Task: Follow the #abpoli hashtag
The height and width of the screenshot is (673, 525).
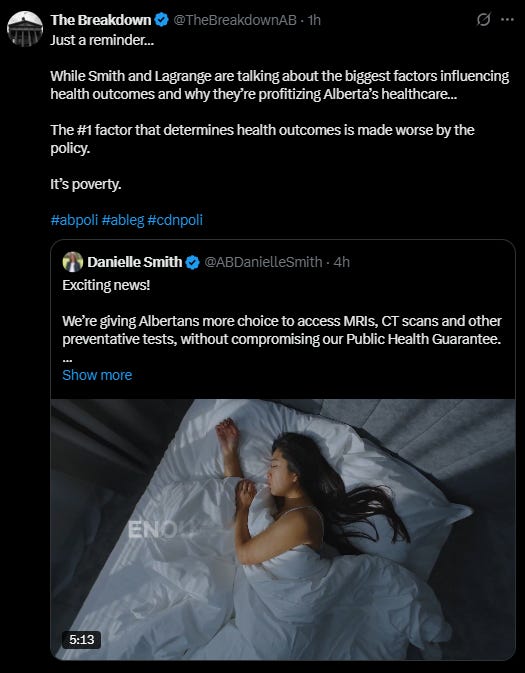Action: pos(74,220)
